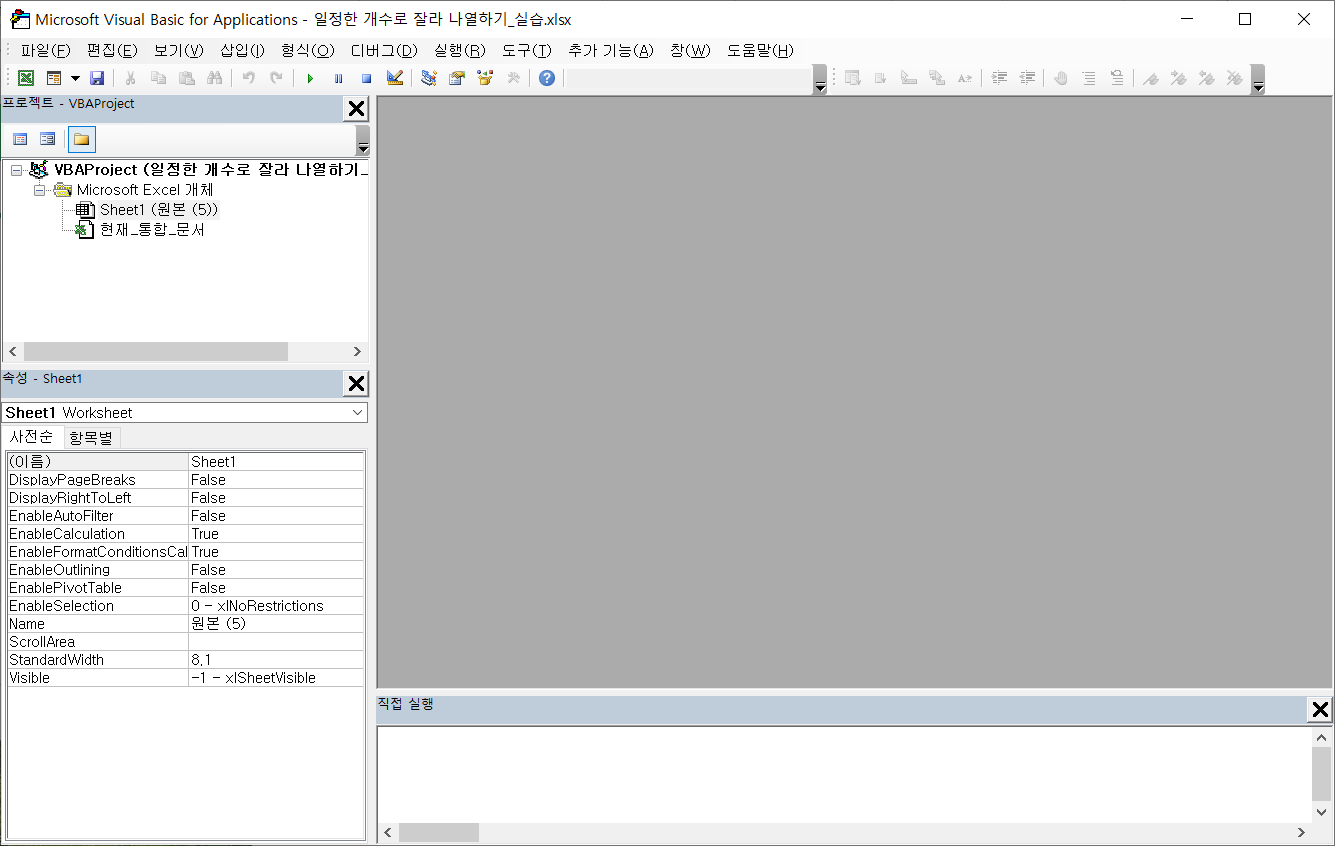Open the 도움말(H) menu

pyautogui.click(x=760, y=50)
